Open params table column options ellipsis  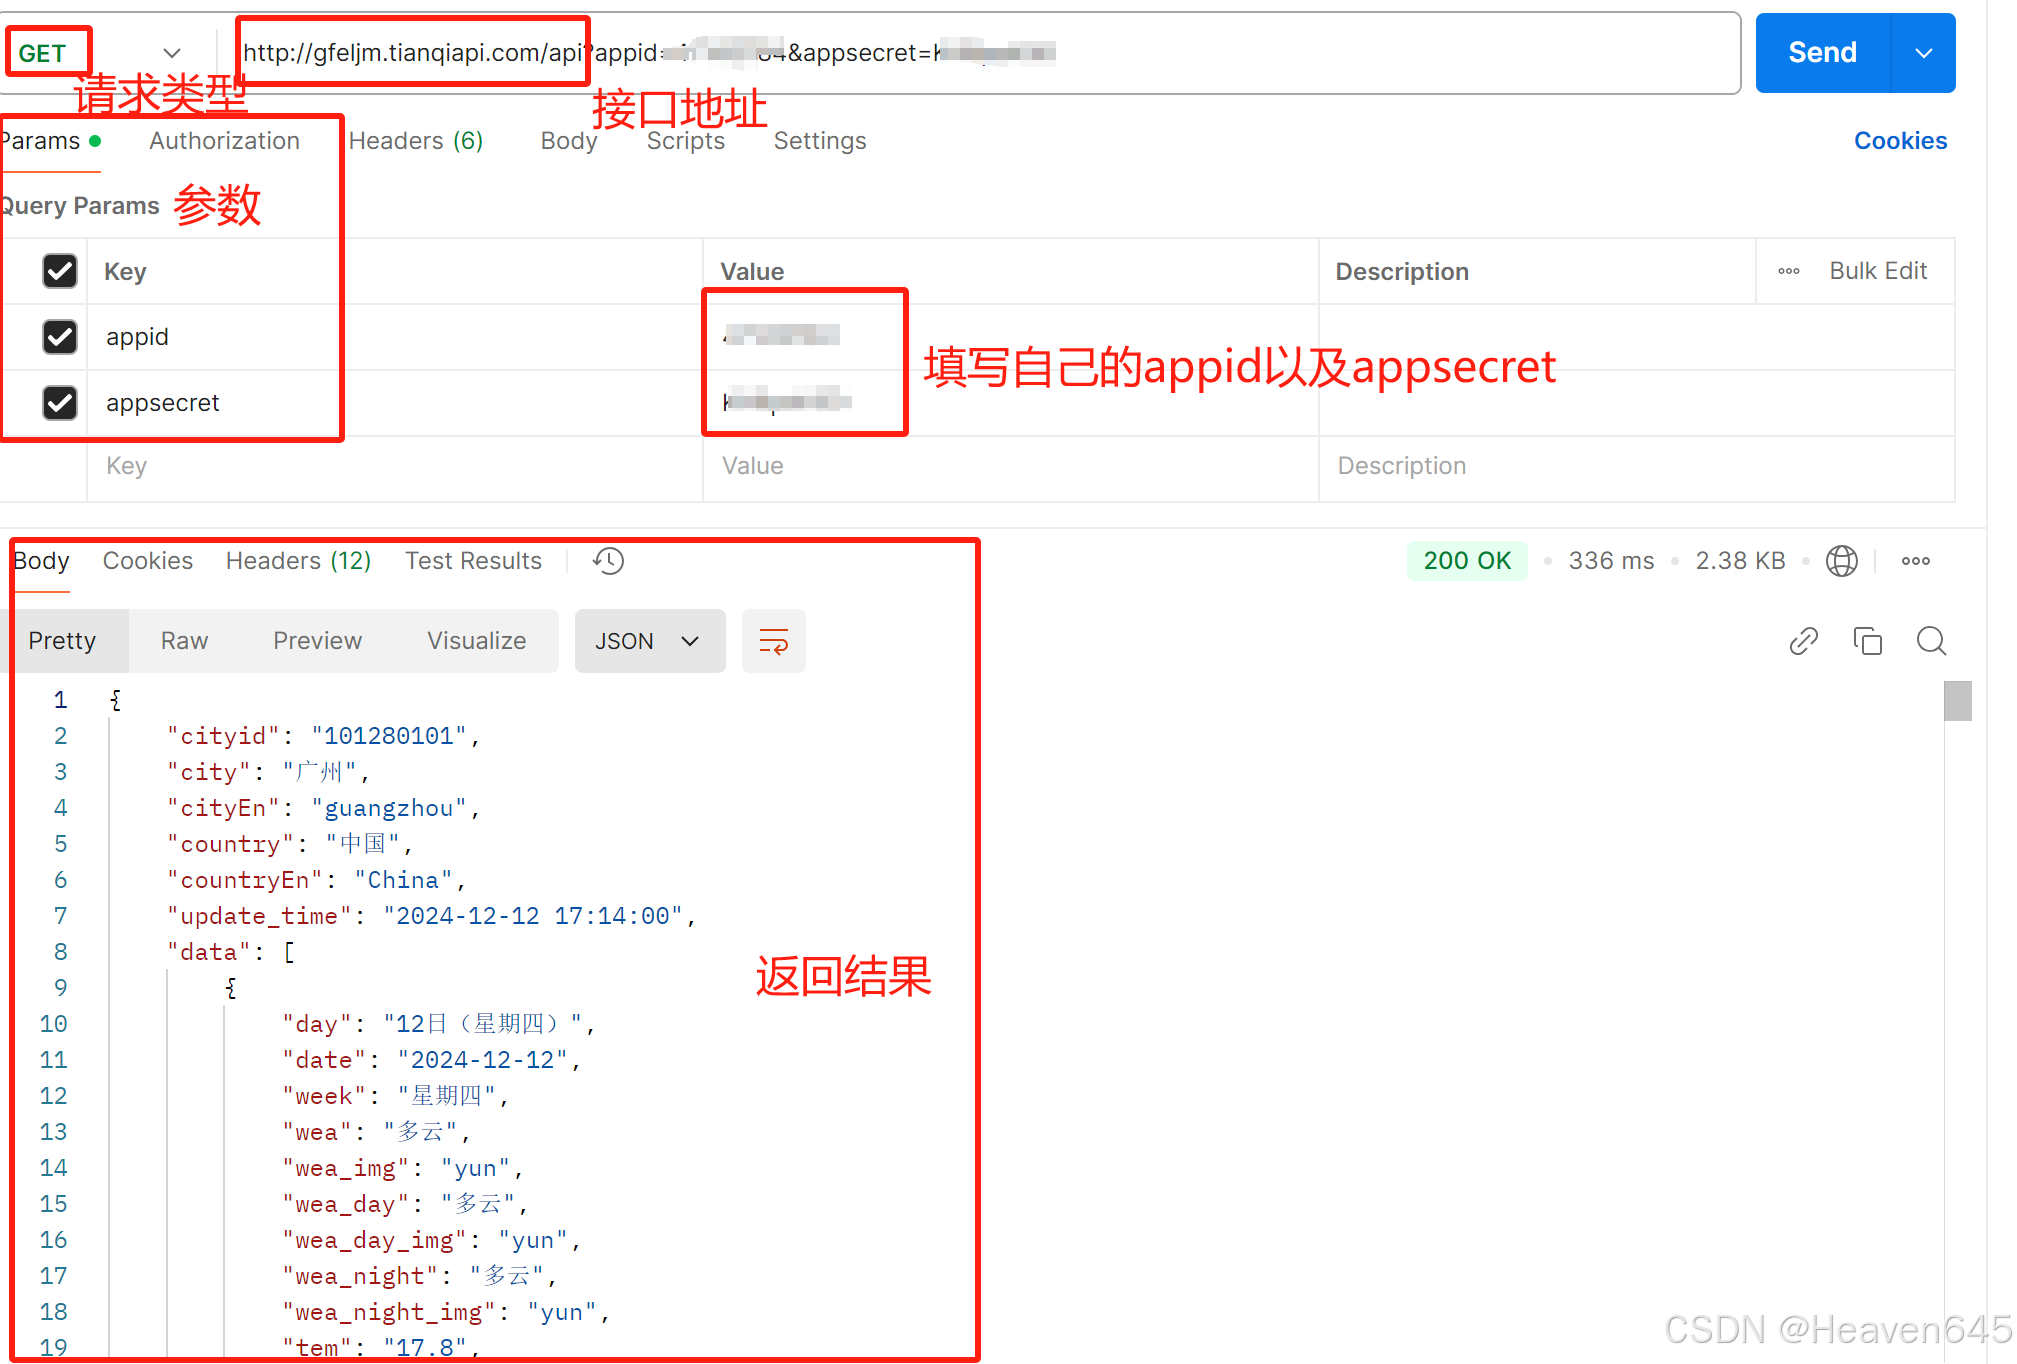[x=1788, y=271]
